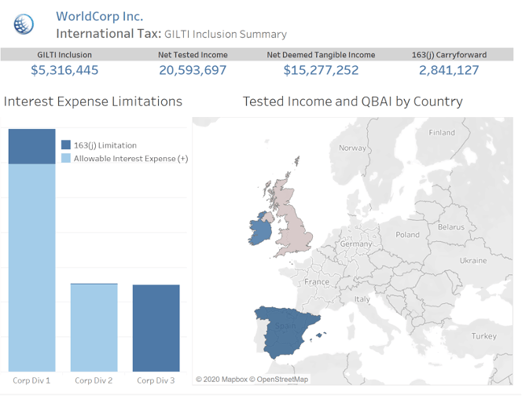This screenshot has height=396, width=522.
Task: Select Net Deemed Tangible Income header label
Action: pos(321,55)
